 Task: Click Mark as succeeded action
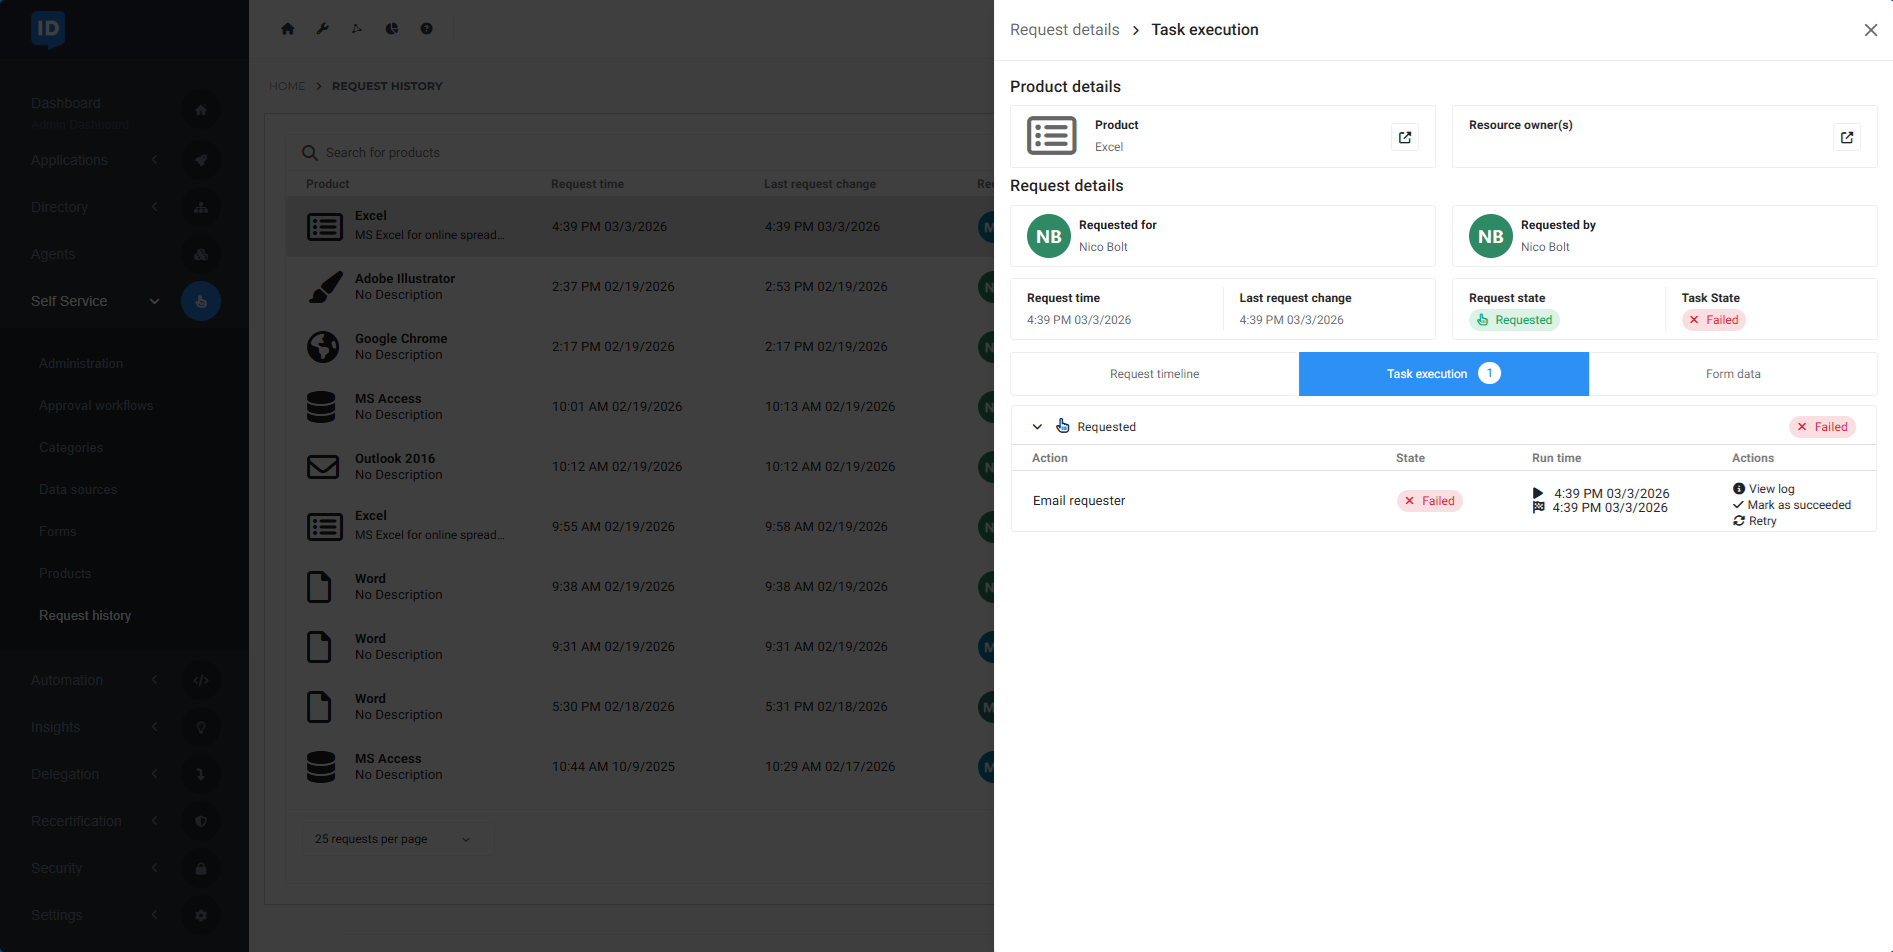(1798, 505)
